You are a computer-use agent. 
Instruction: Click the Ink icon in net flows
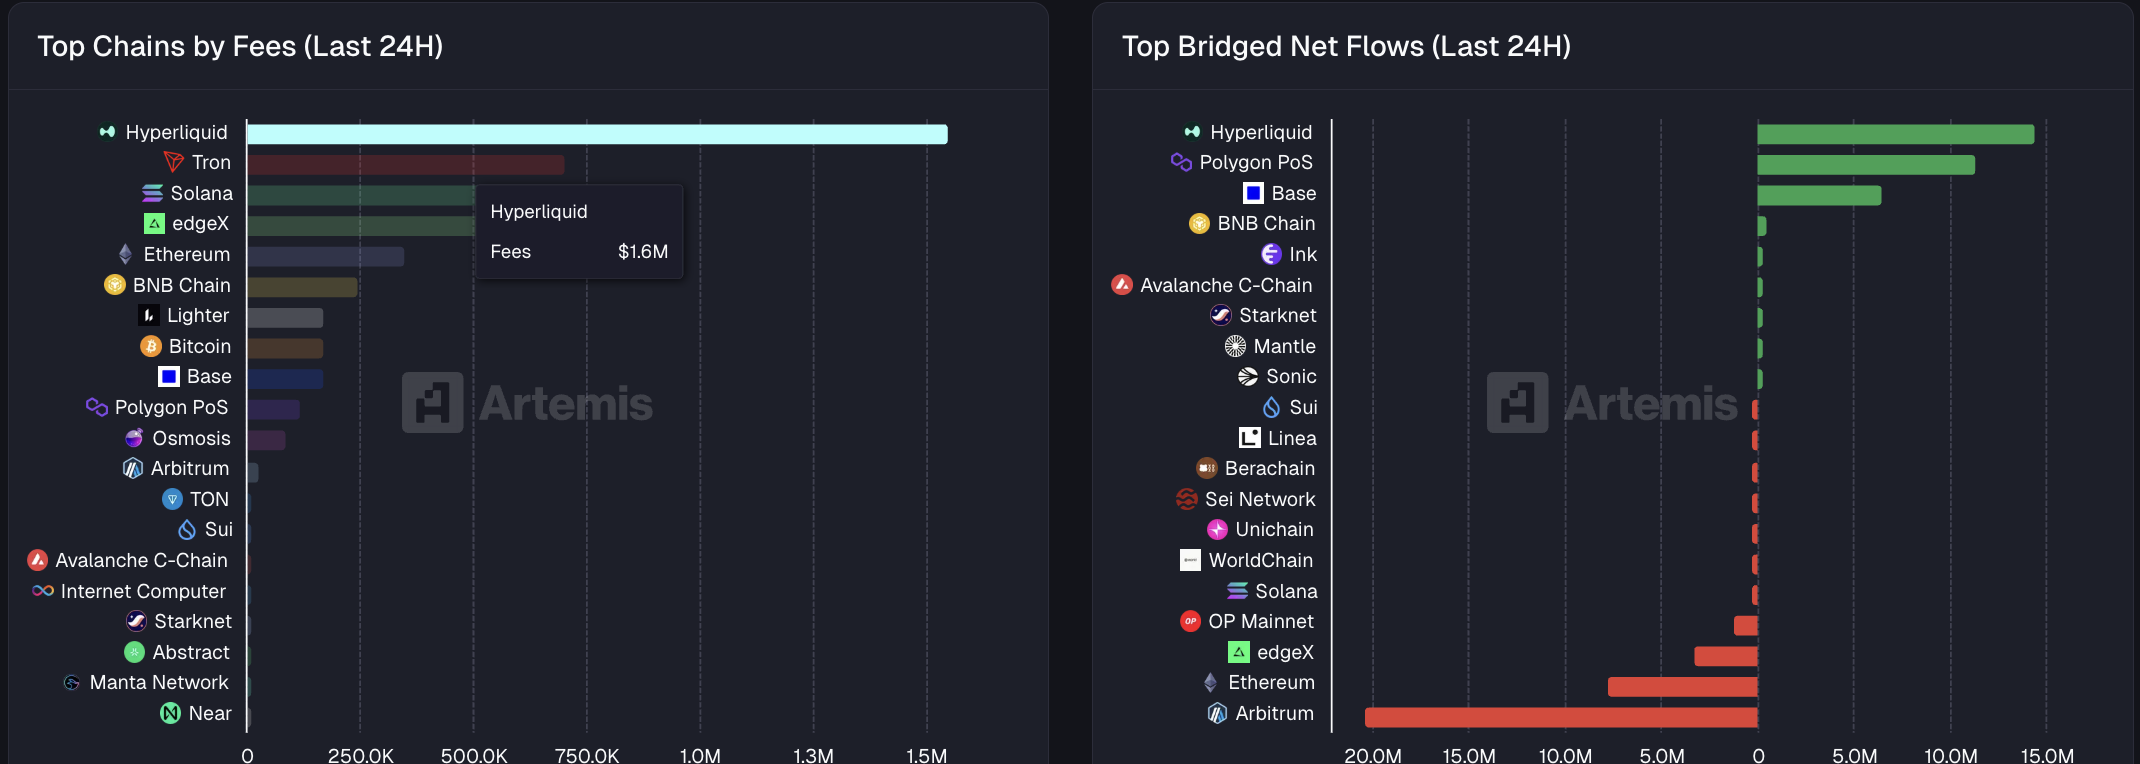point(1271,254)
